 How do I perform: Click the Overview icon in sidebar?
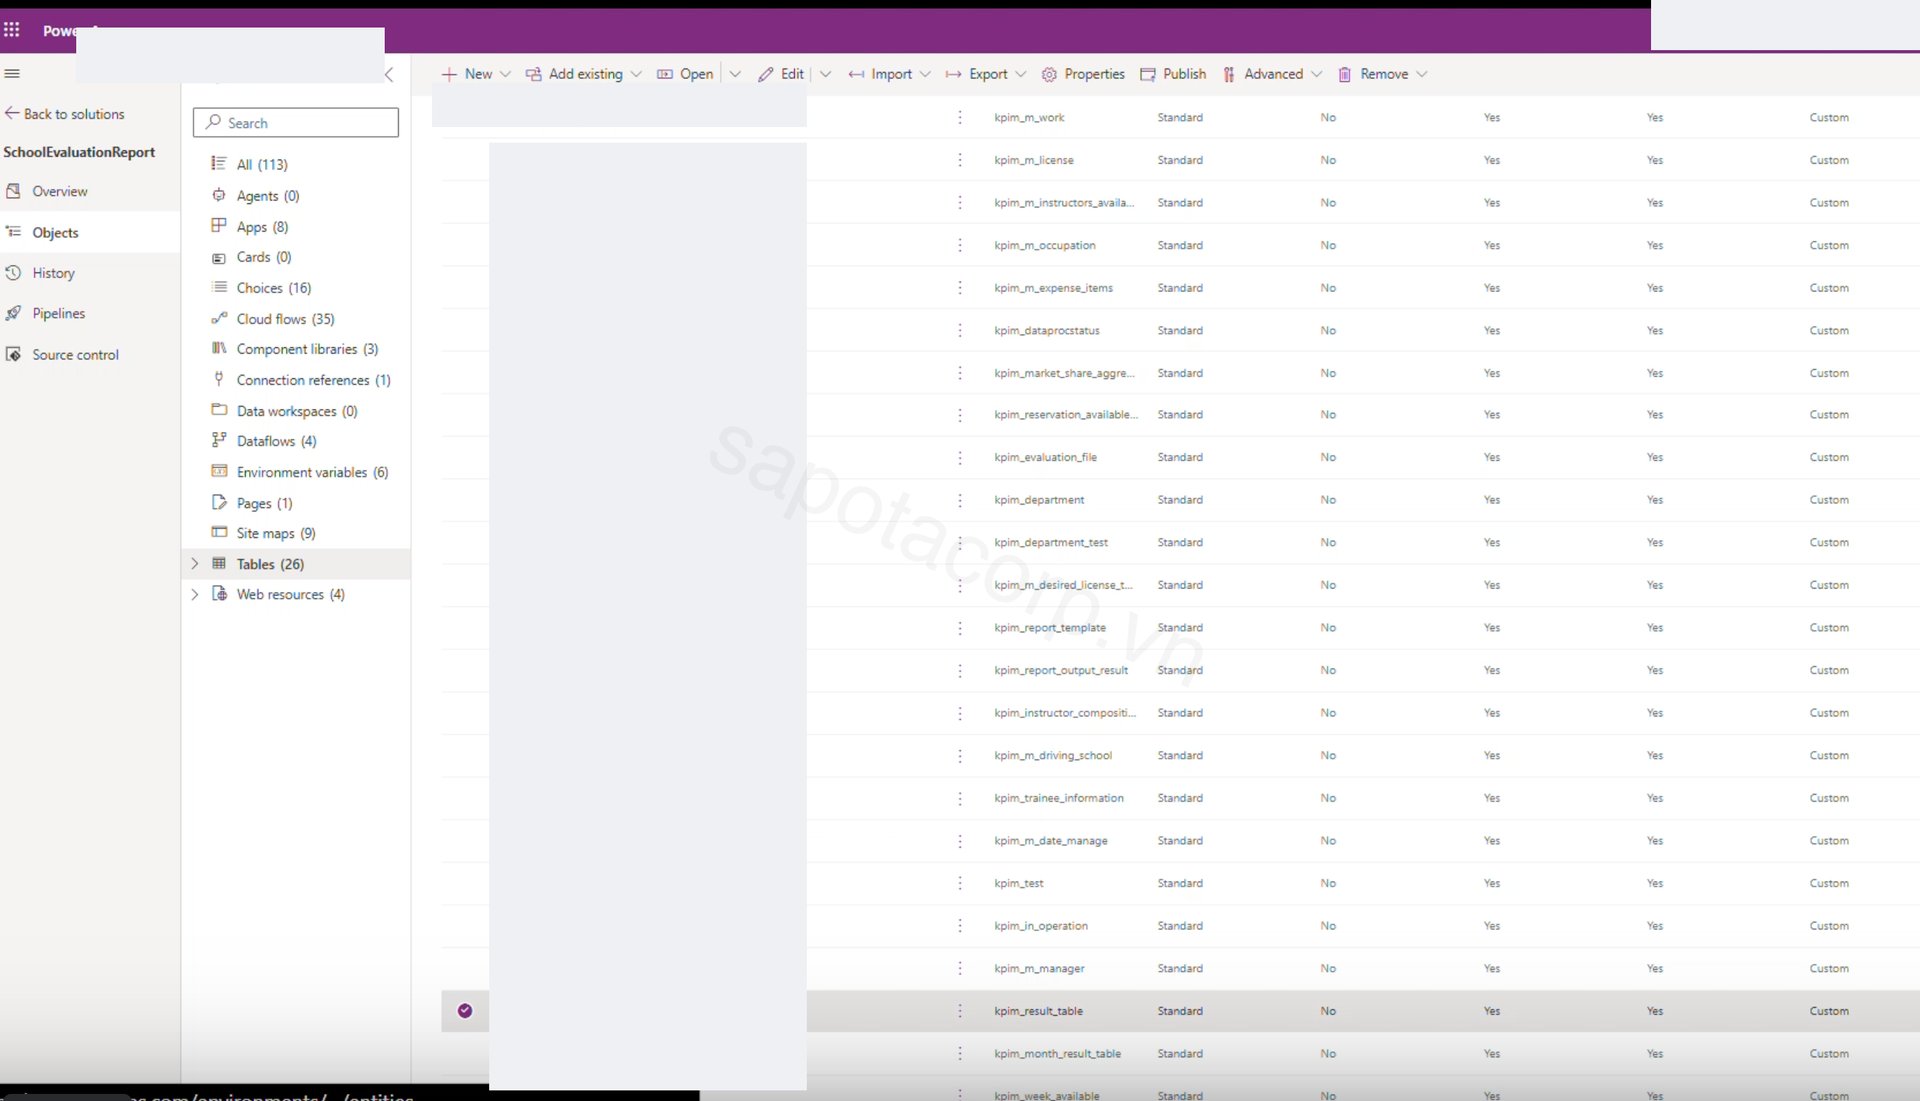point(13,191)
